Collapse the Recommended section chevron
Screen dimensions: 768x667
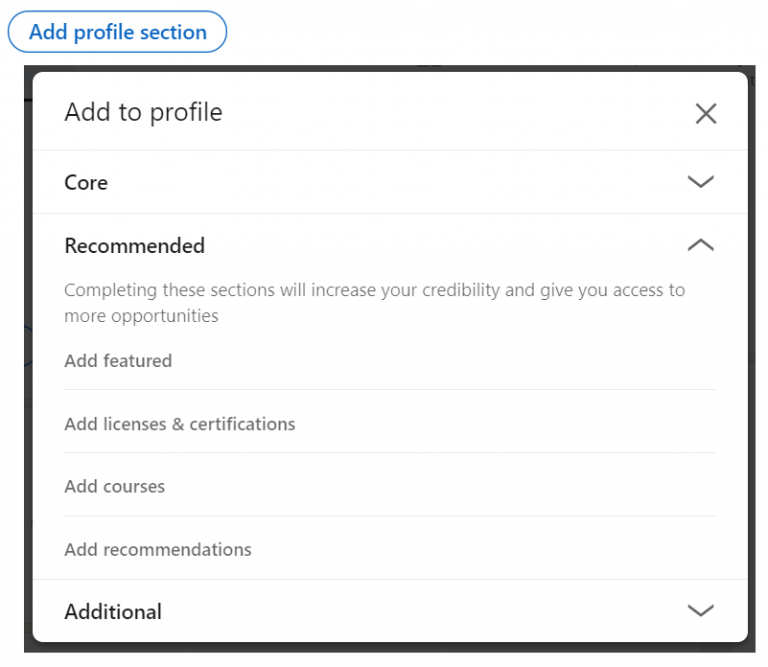(x=701, y=245)
